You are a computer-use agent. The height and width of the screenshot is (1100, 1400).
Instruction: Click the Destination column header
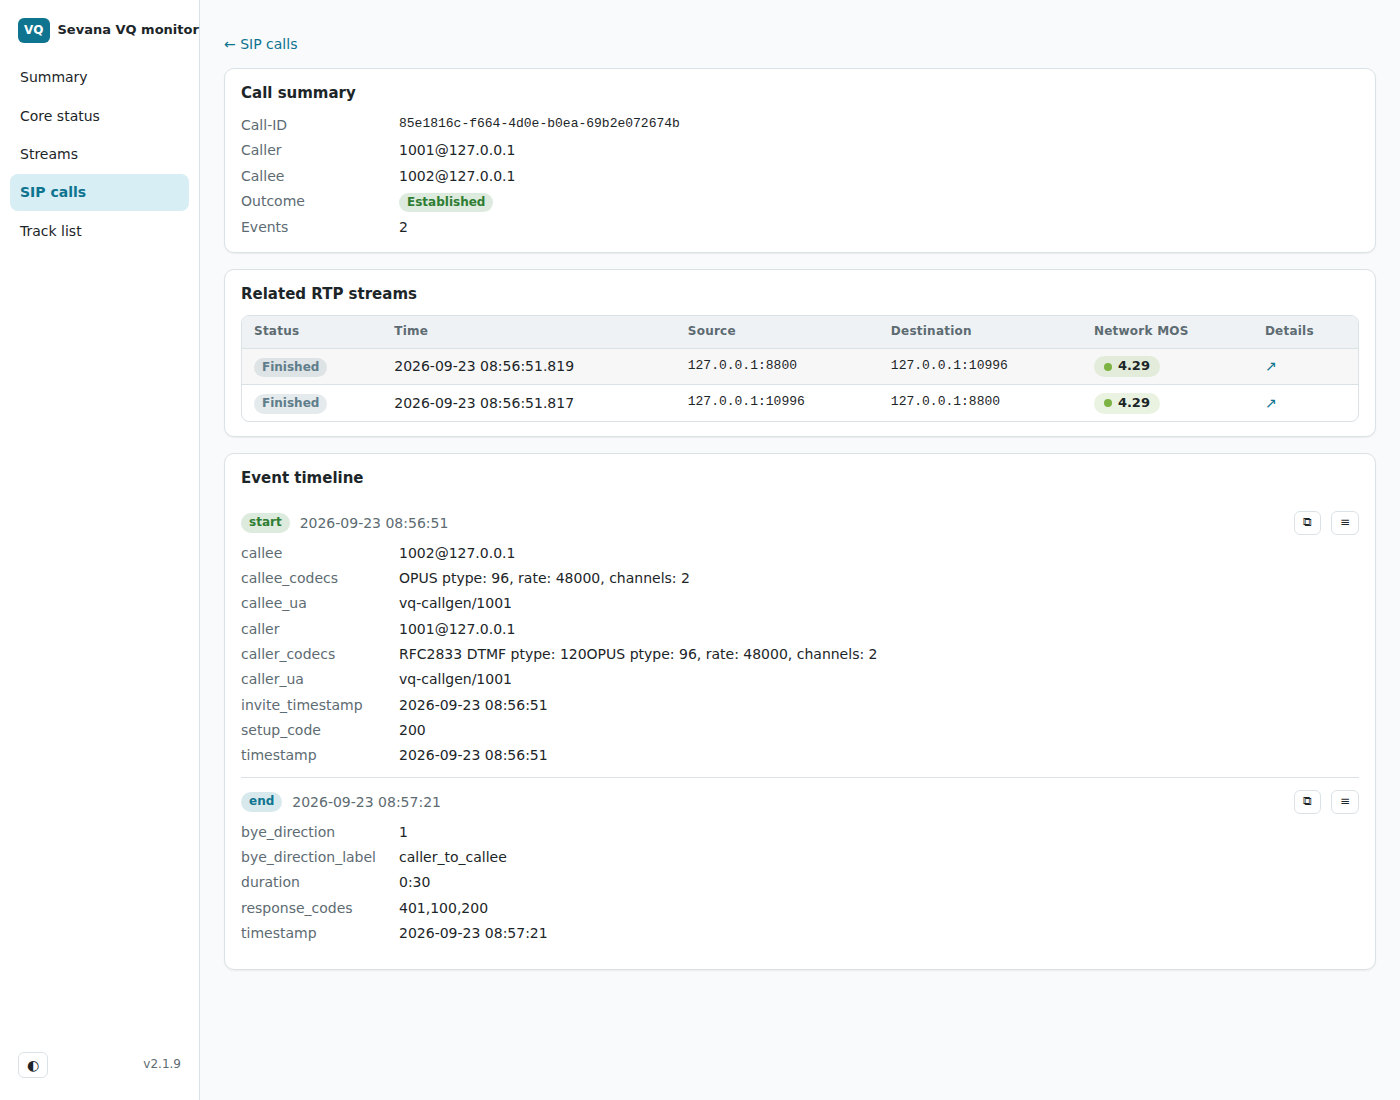931,331
